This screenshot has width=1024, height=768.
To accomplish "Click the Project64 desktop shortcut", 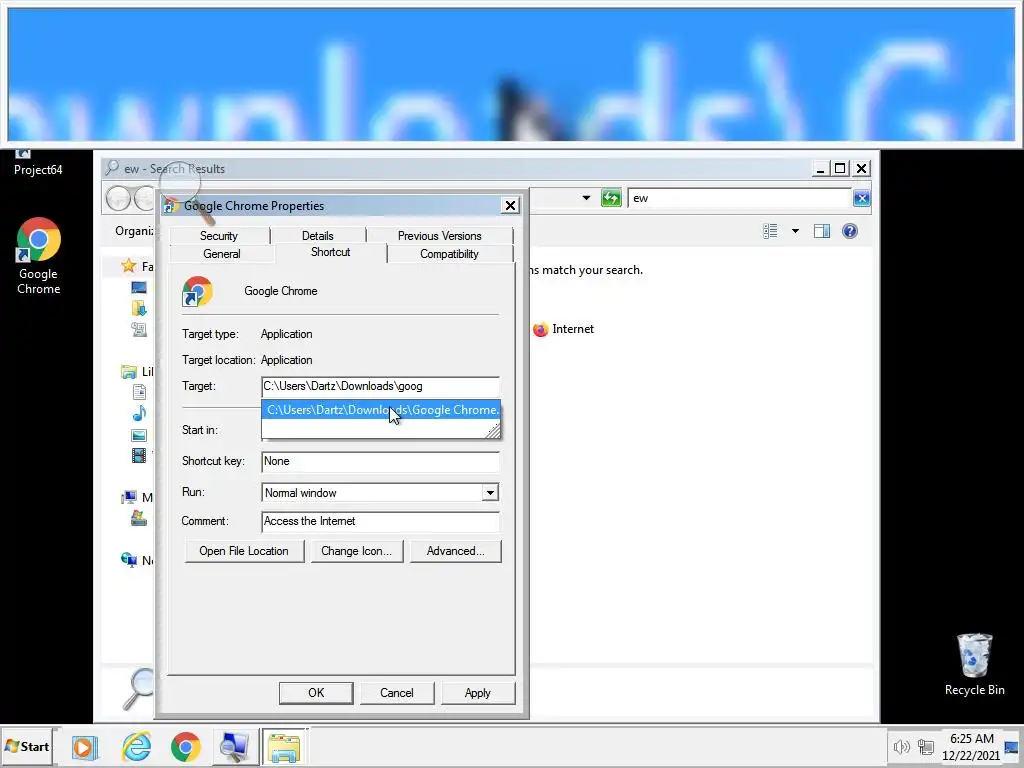I will tap(38, 163).
